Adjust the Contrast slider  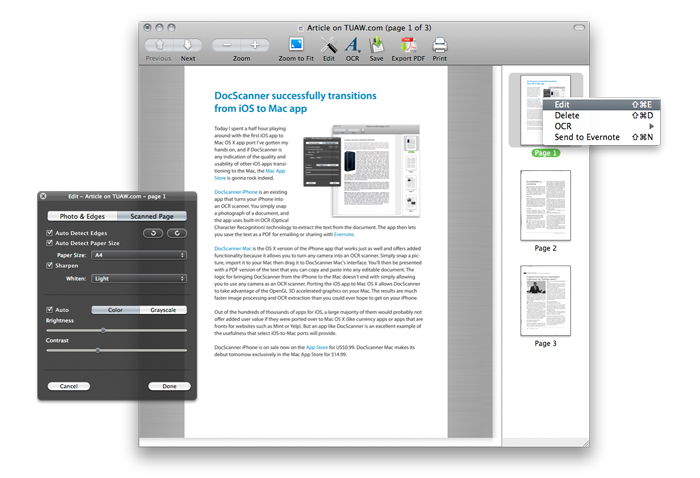click(98, 350)
